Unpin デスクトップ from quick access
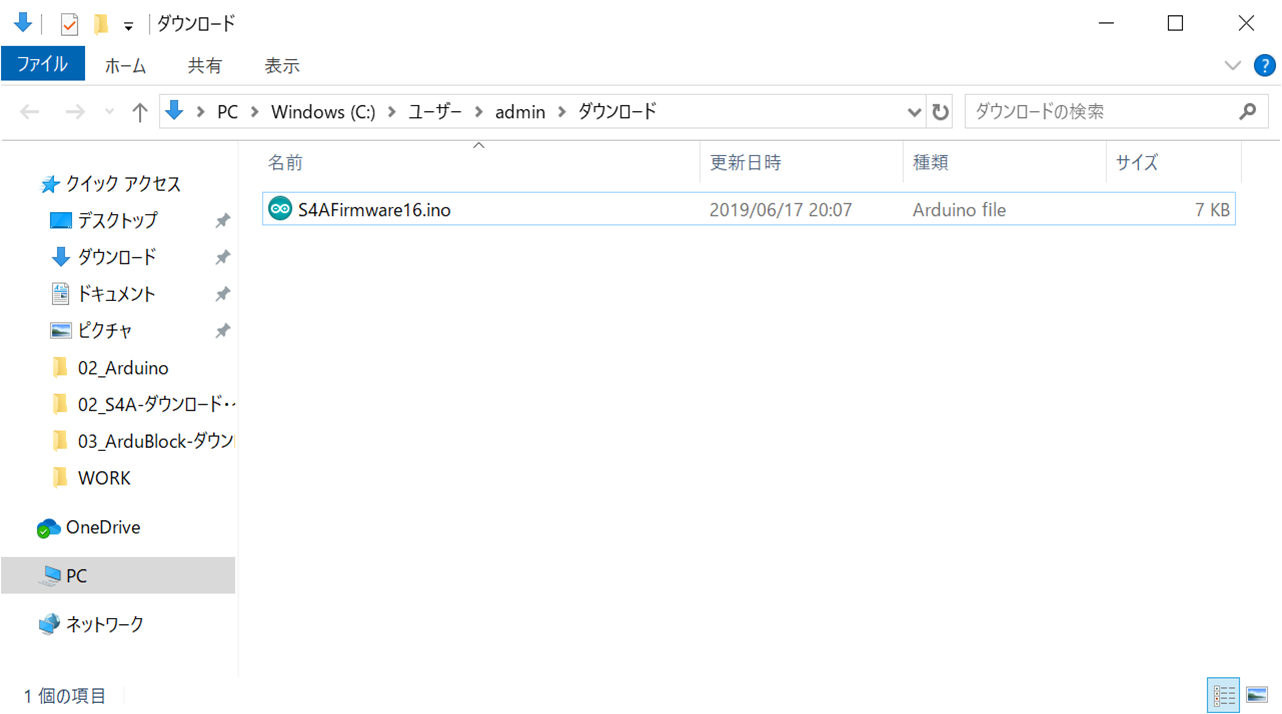 (x=221, y=220)
